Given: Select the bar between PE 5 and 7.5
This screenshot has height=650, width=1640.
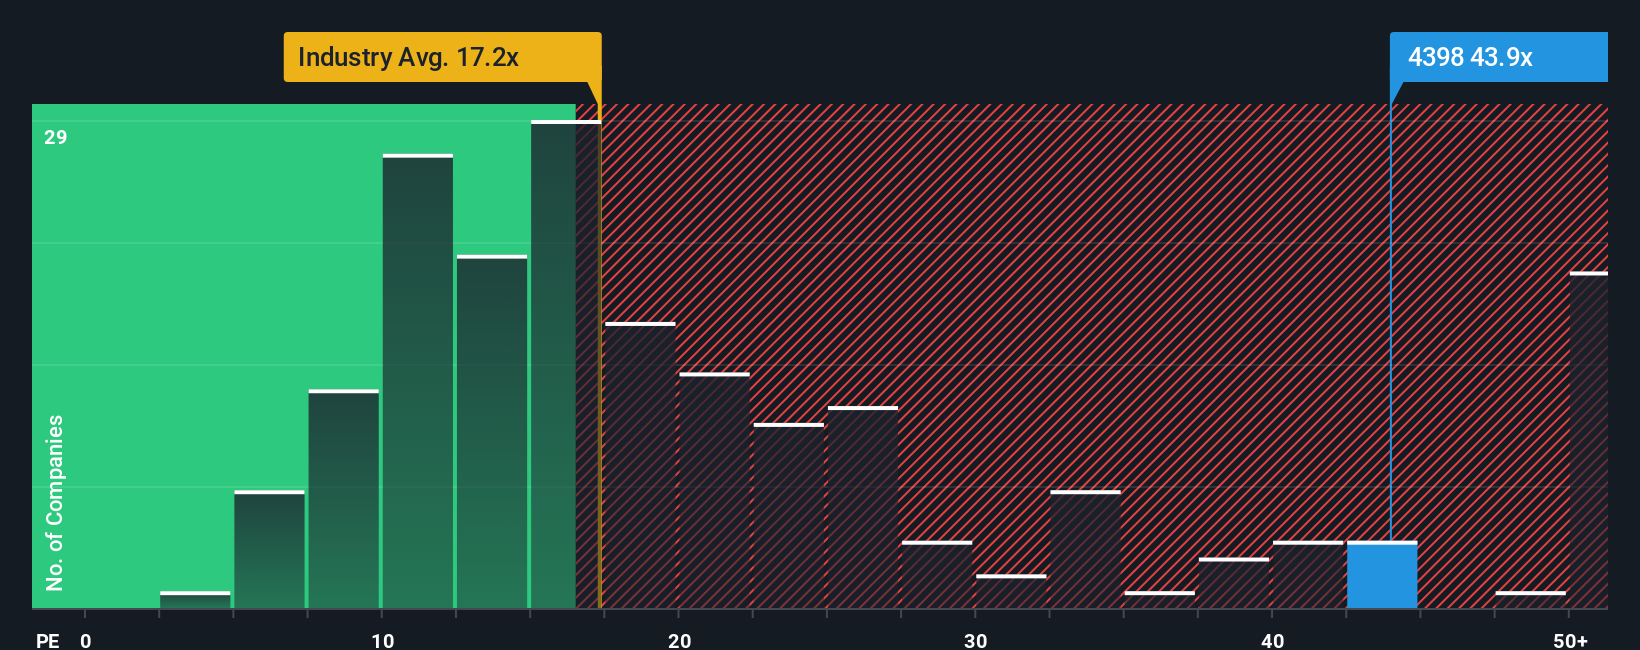Looking at the screenshot, I should [269, 549].
